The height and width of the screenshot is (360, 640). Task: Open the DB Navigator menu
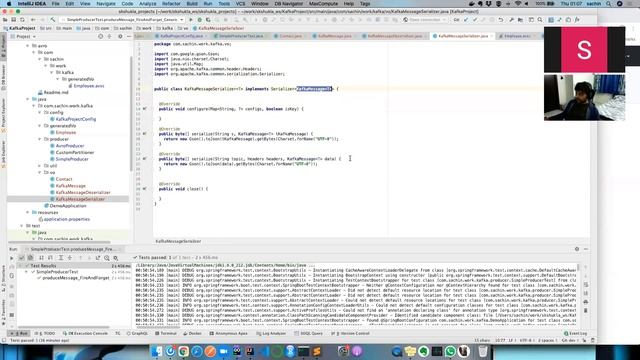[x=289, y=4]
